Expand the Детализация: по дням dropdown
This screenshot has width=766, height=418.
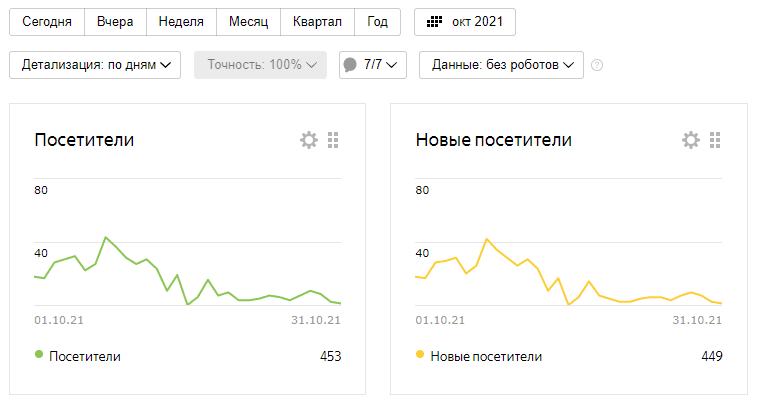click(x=96, y=65)
